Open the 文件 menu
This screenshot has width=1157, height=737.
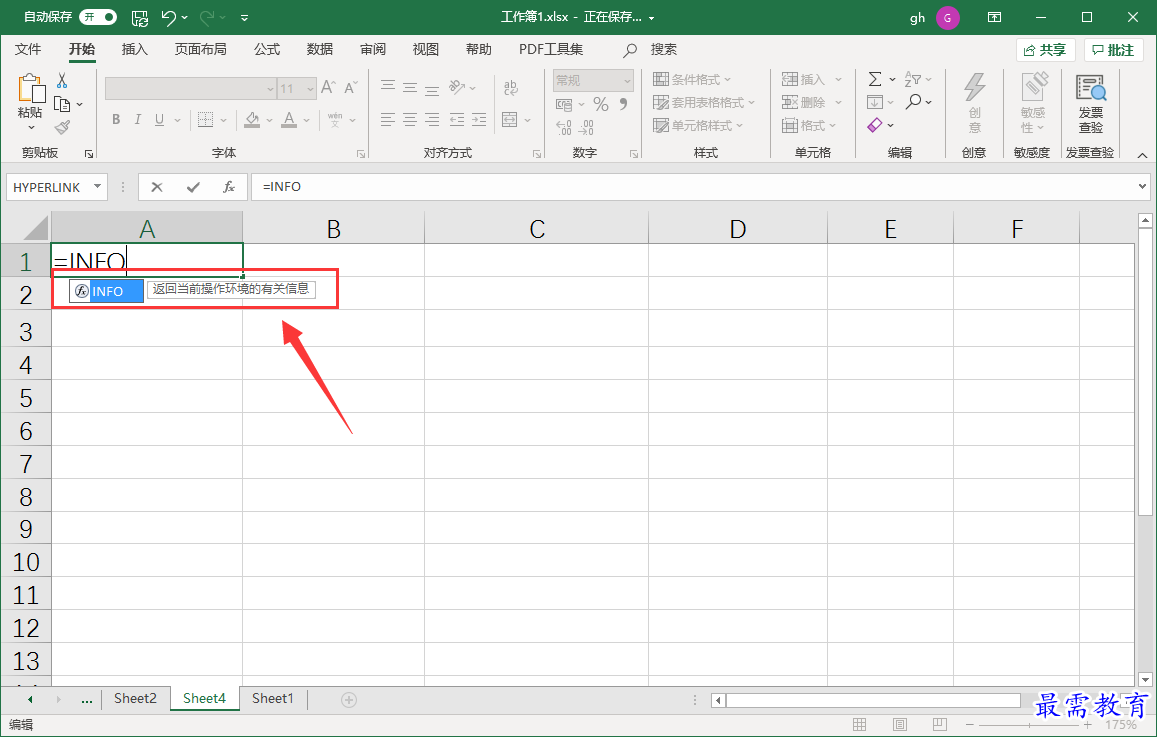coord(28,49)
